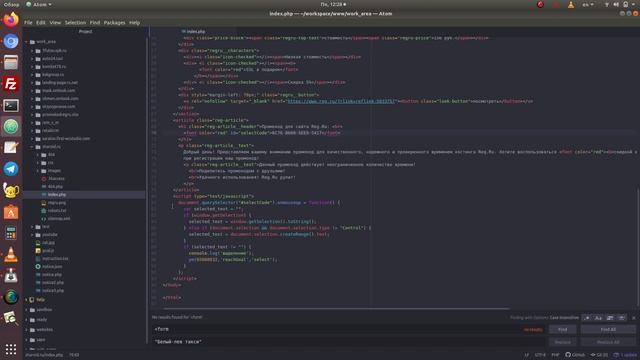This screenshot has height=360, width=640.
Task: Toggle the Whole Word find option
Action: [x=621, y=318]
